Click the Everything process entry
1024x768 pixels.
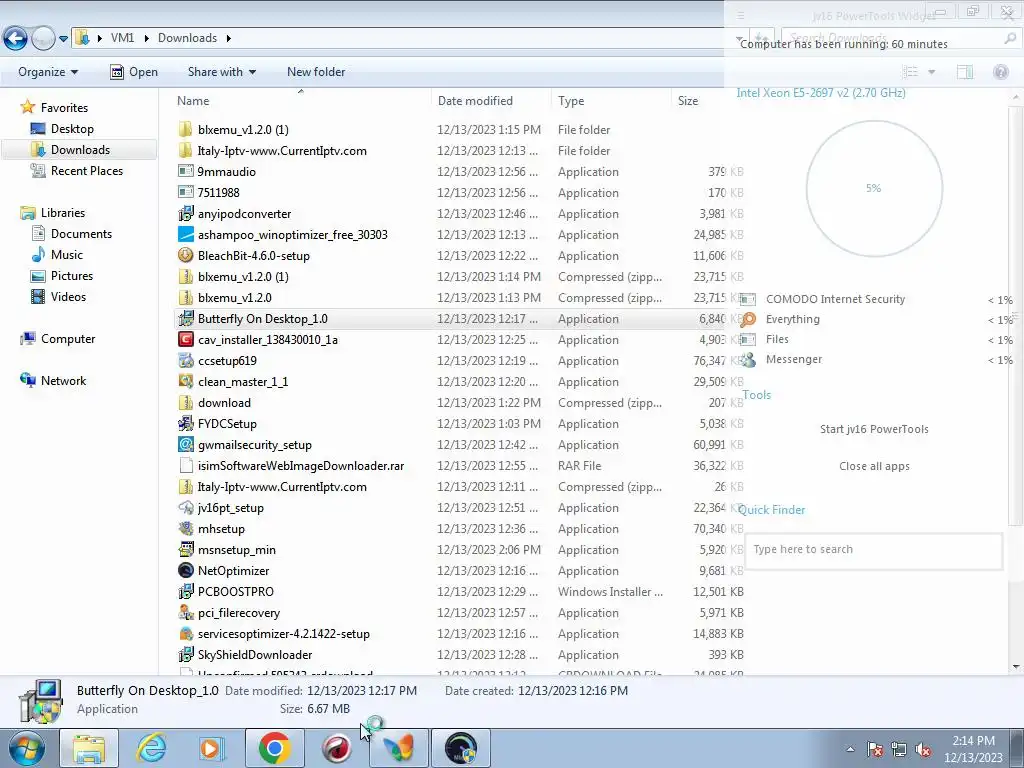coord(792,319)
